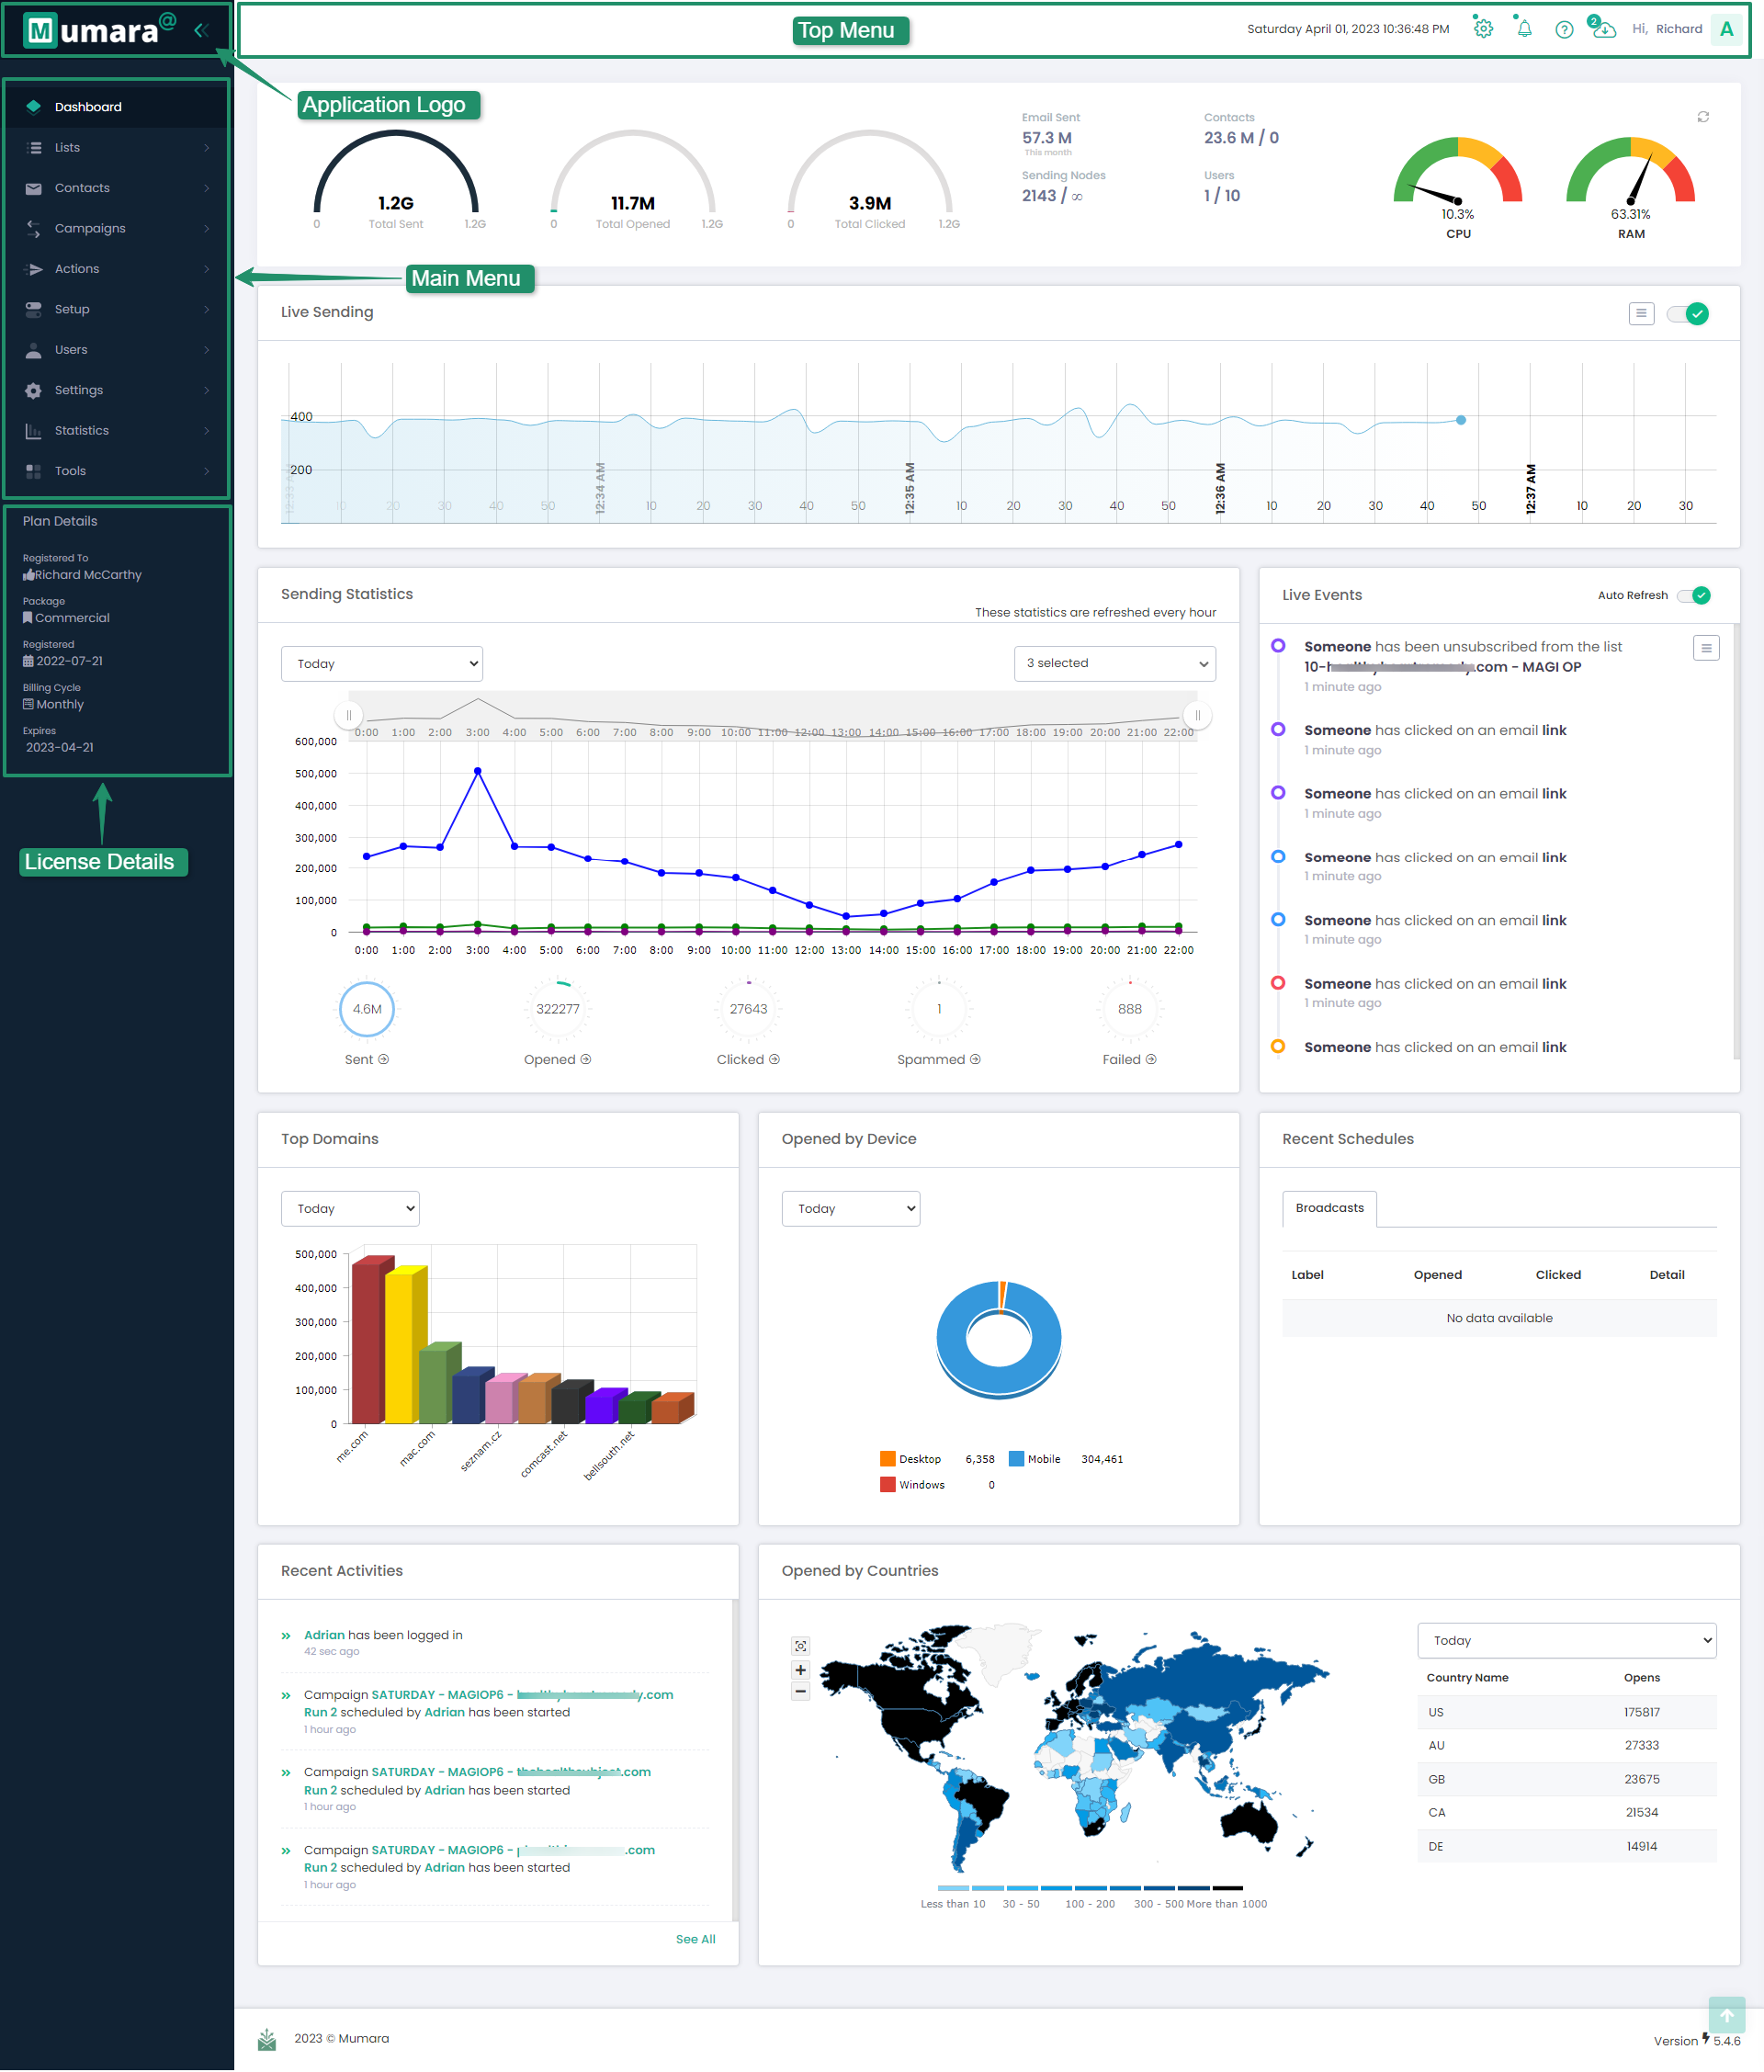Open the Live Events list menu icon
Screen dimensions: 1764x2072
tap(1706, 648)
